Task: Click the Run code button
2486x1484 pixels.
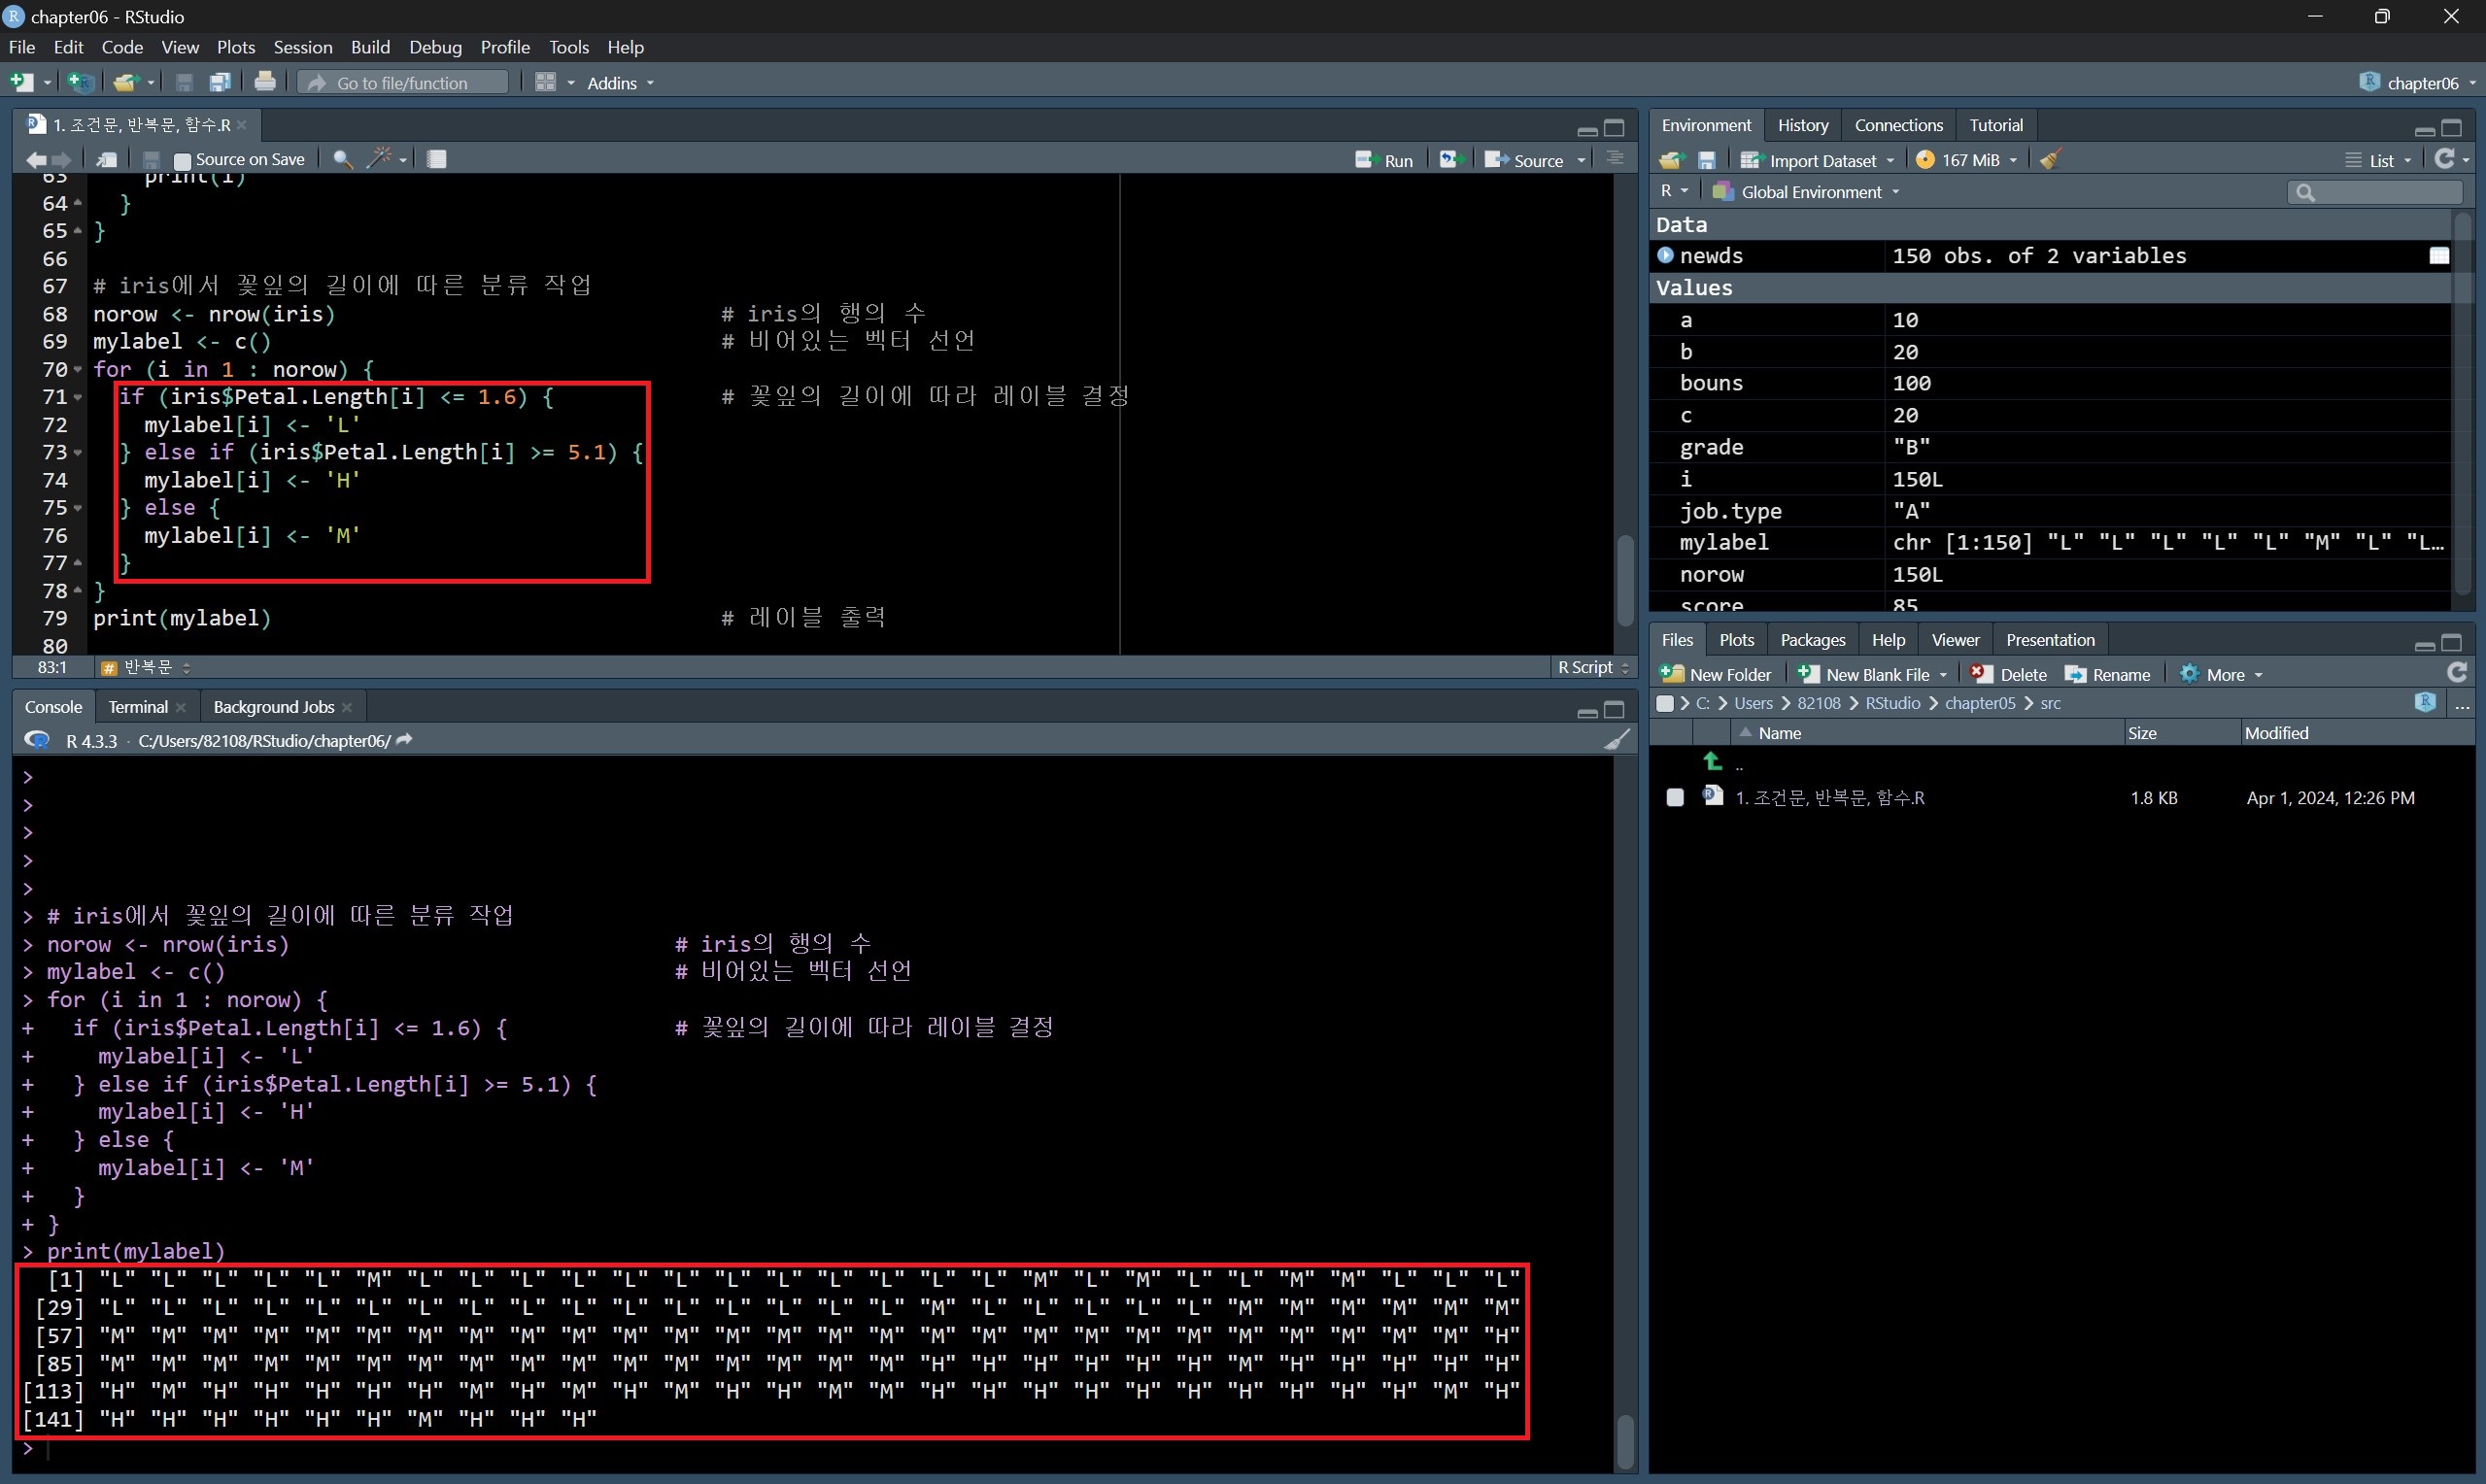Action: (x=1384, y=160)
